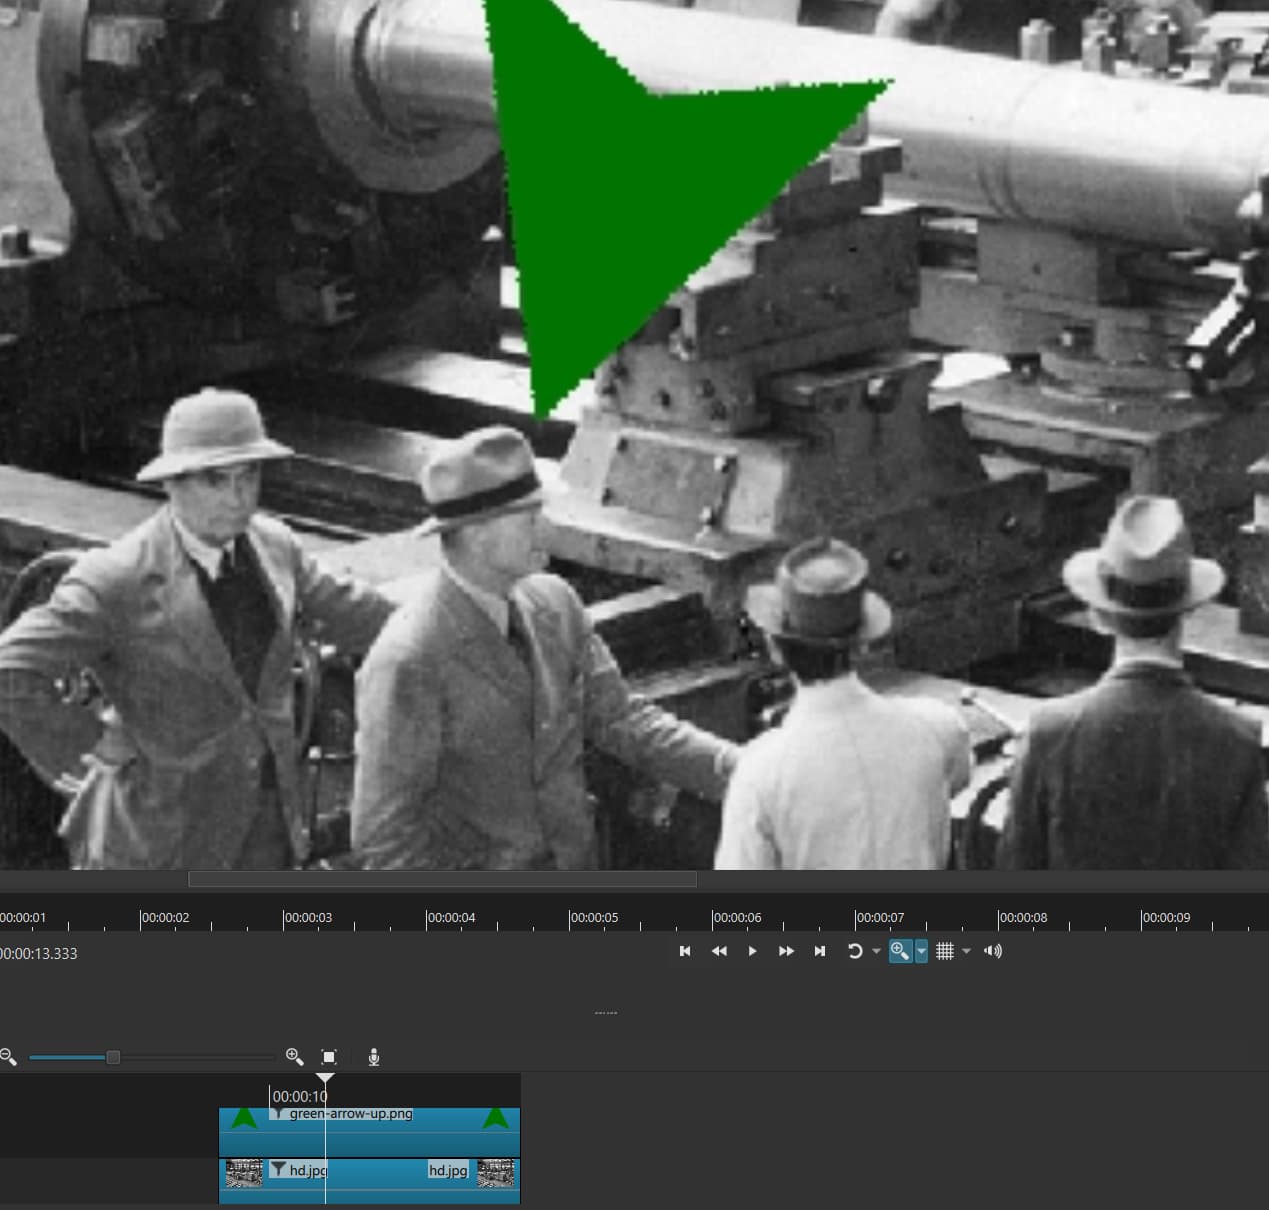Open the volume control

(x=993, y=951)
